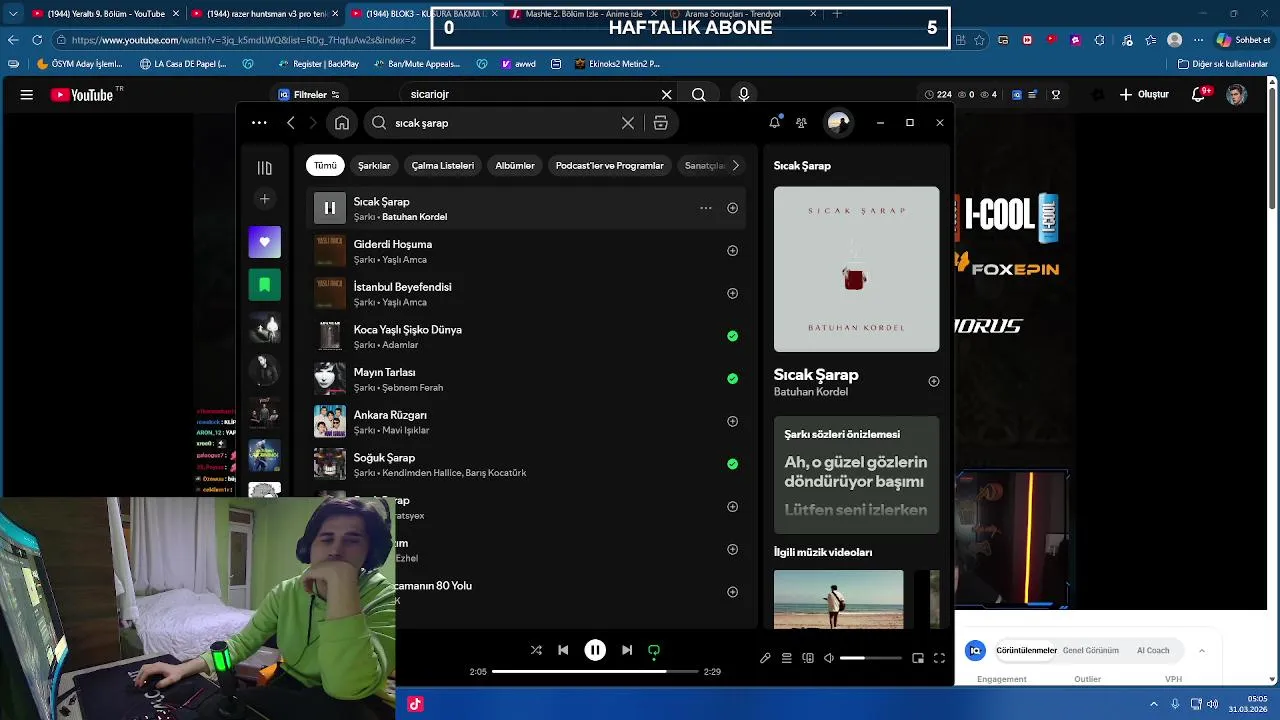Open connect to a device
Screen dimensions: 1280x720
click(x=808, y=658)
